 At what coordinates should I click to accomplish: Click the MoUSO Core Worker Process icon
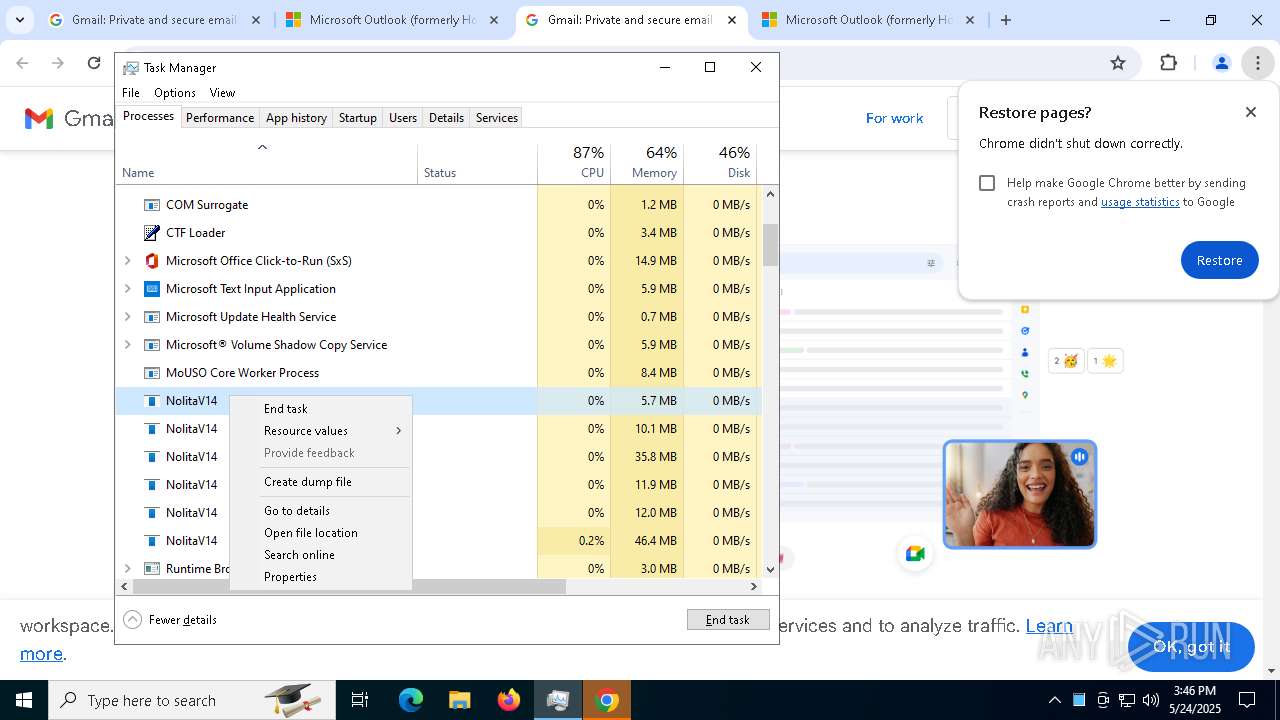[x=152, y=373]
